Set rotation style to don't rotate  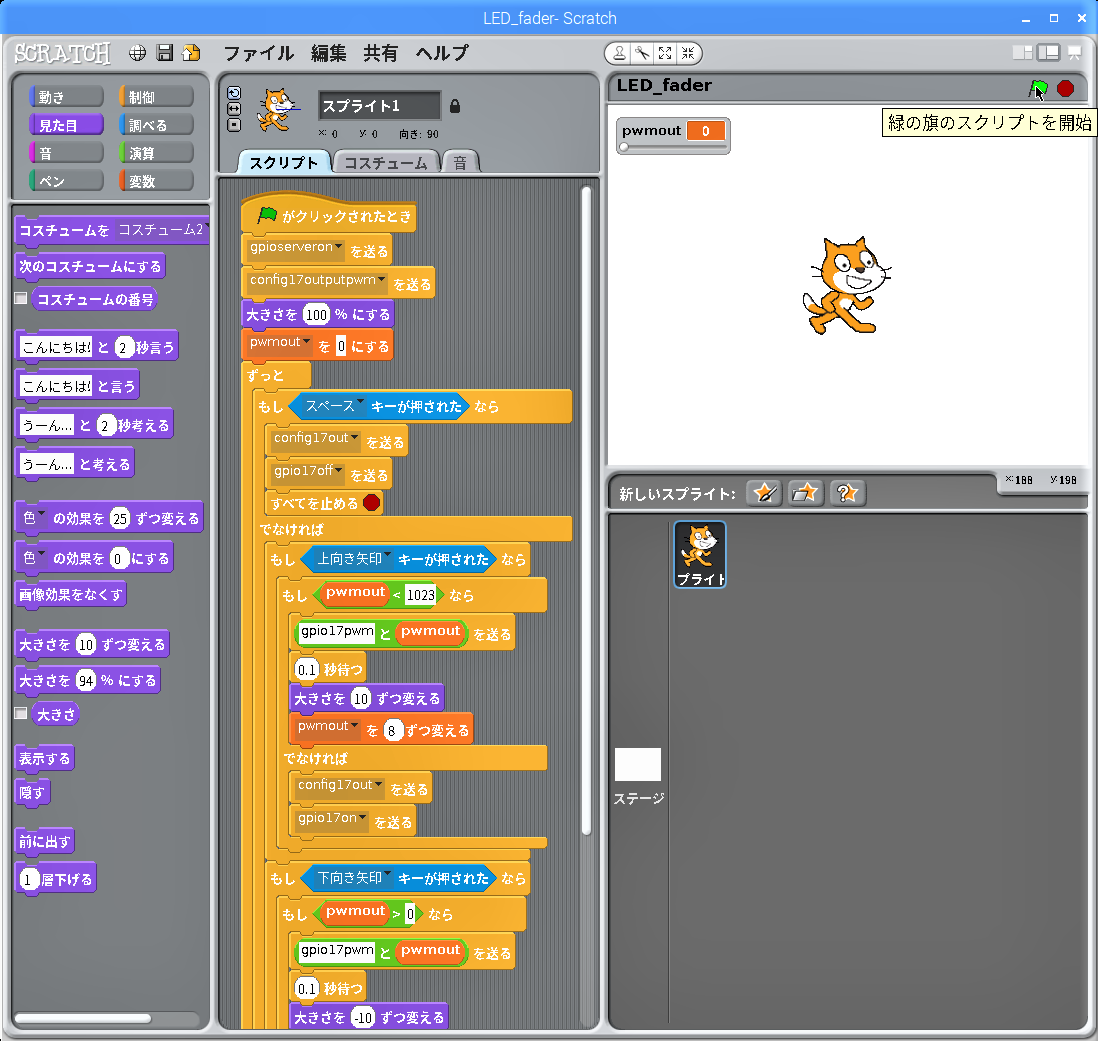(234, 125)
